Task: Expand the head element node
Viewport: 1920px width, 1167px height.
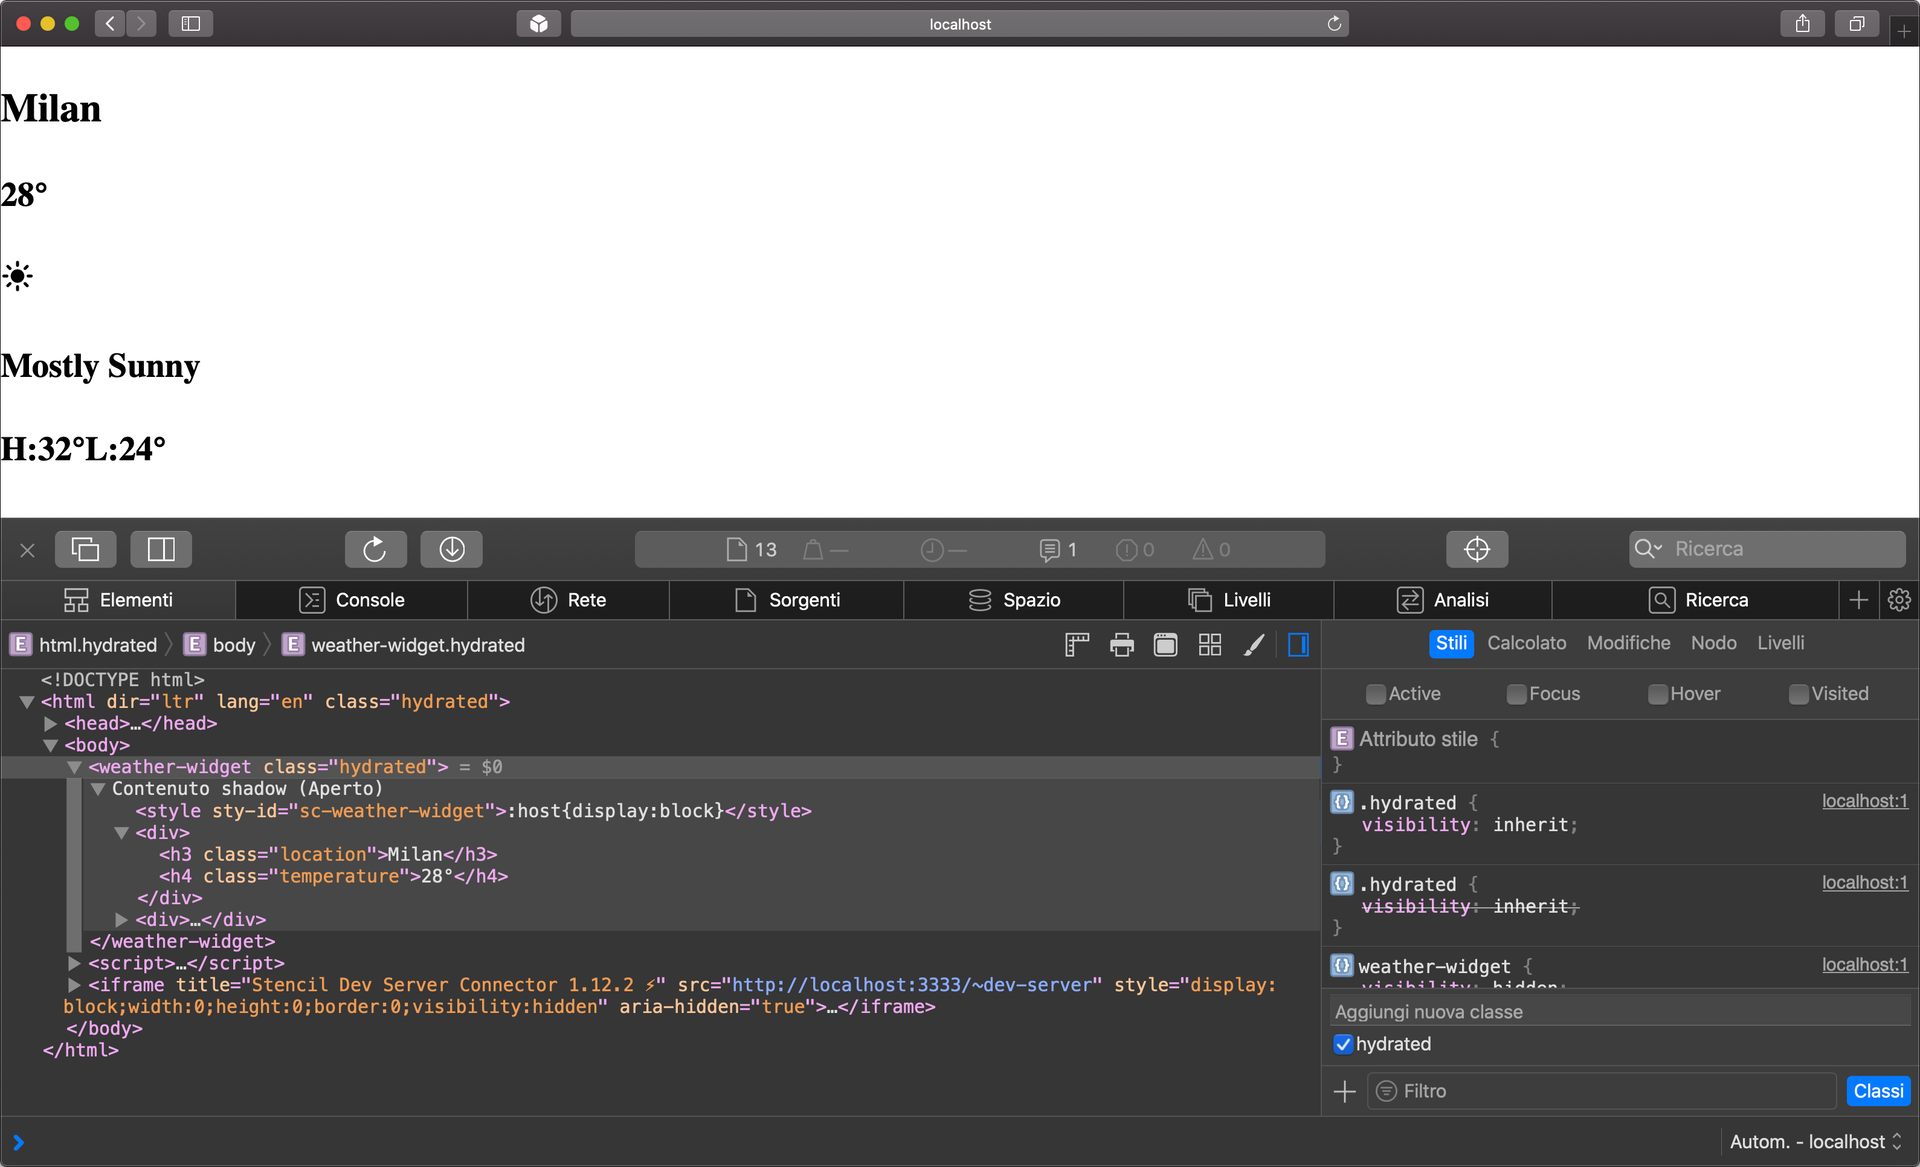Action: pyautogui.click(x=50, y=723)
